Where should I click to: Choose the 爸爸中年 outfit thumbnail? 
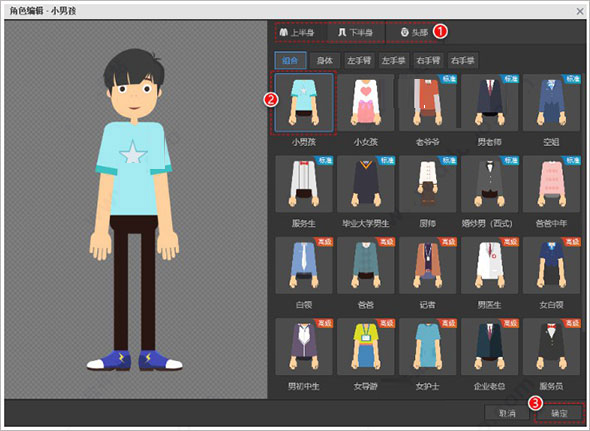click(x=551, y=184)
